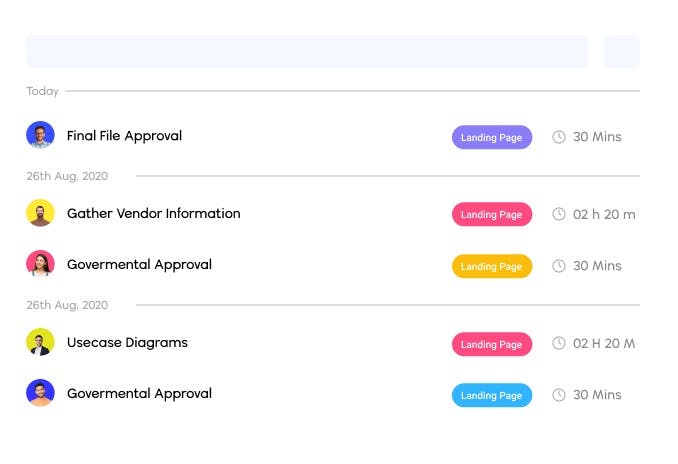The width and height of the screenshot is (678, 464).
Task: Open the Final File Approval task
Action: pos(124,136)
